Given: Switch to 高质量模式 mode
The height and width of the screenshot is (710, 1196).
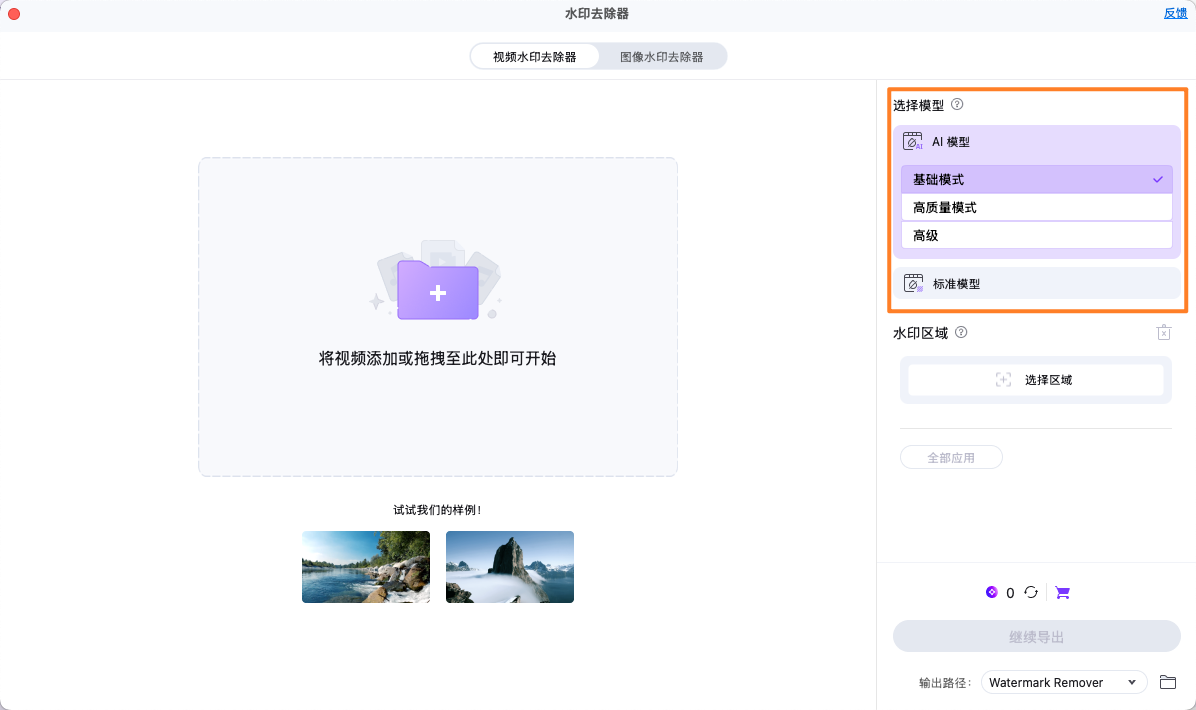Looking at the screenshot, I should point(1037,207).
